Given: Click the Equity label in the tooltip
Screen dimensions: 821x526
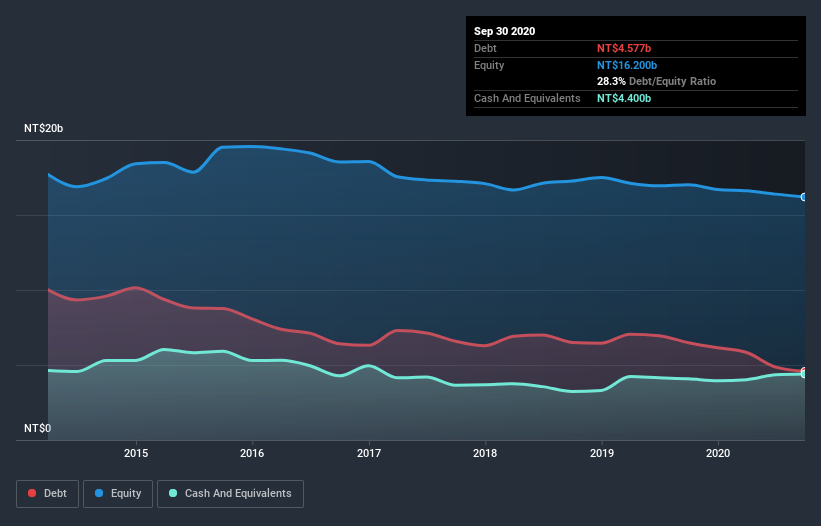Looking at the screenshot, I should click(x=489, y=65).
